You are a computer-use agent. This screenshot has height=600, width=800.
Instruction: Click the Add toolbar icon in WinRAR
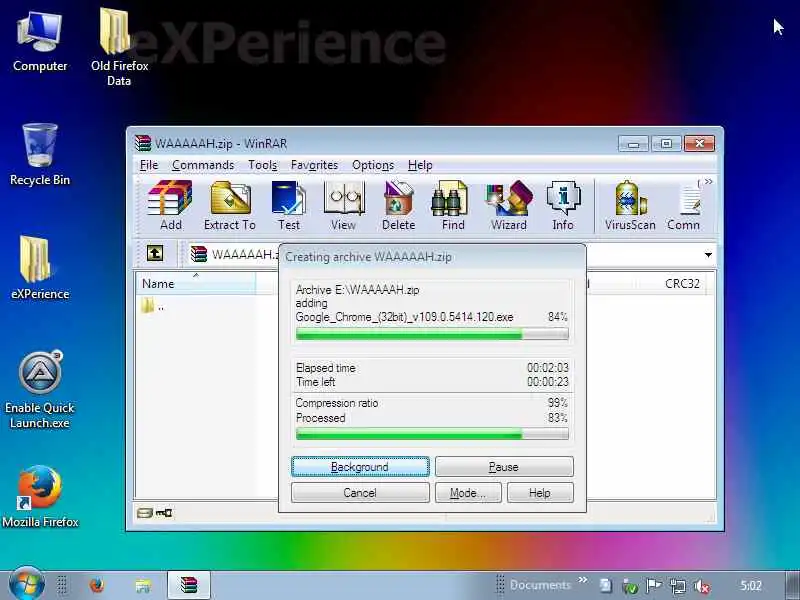click(170, 205)
